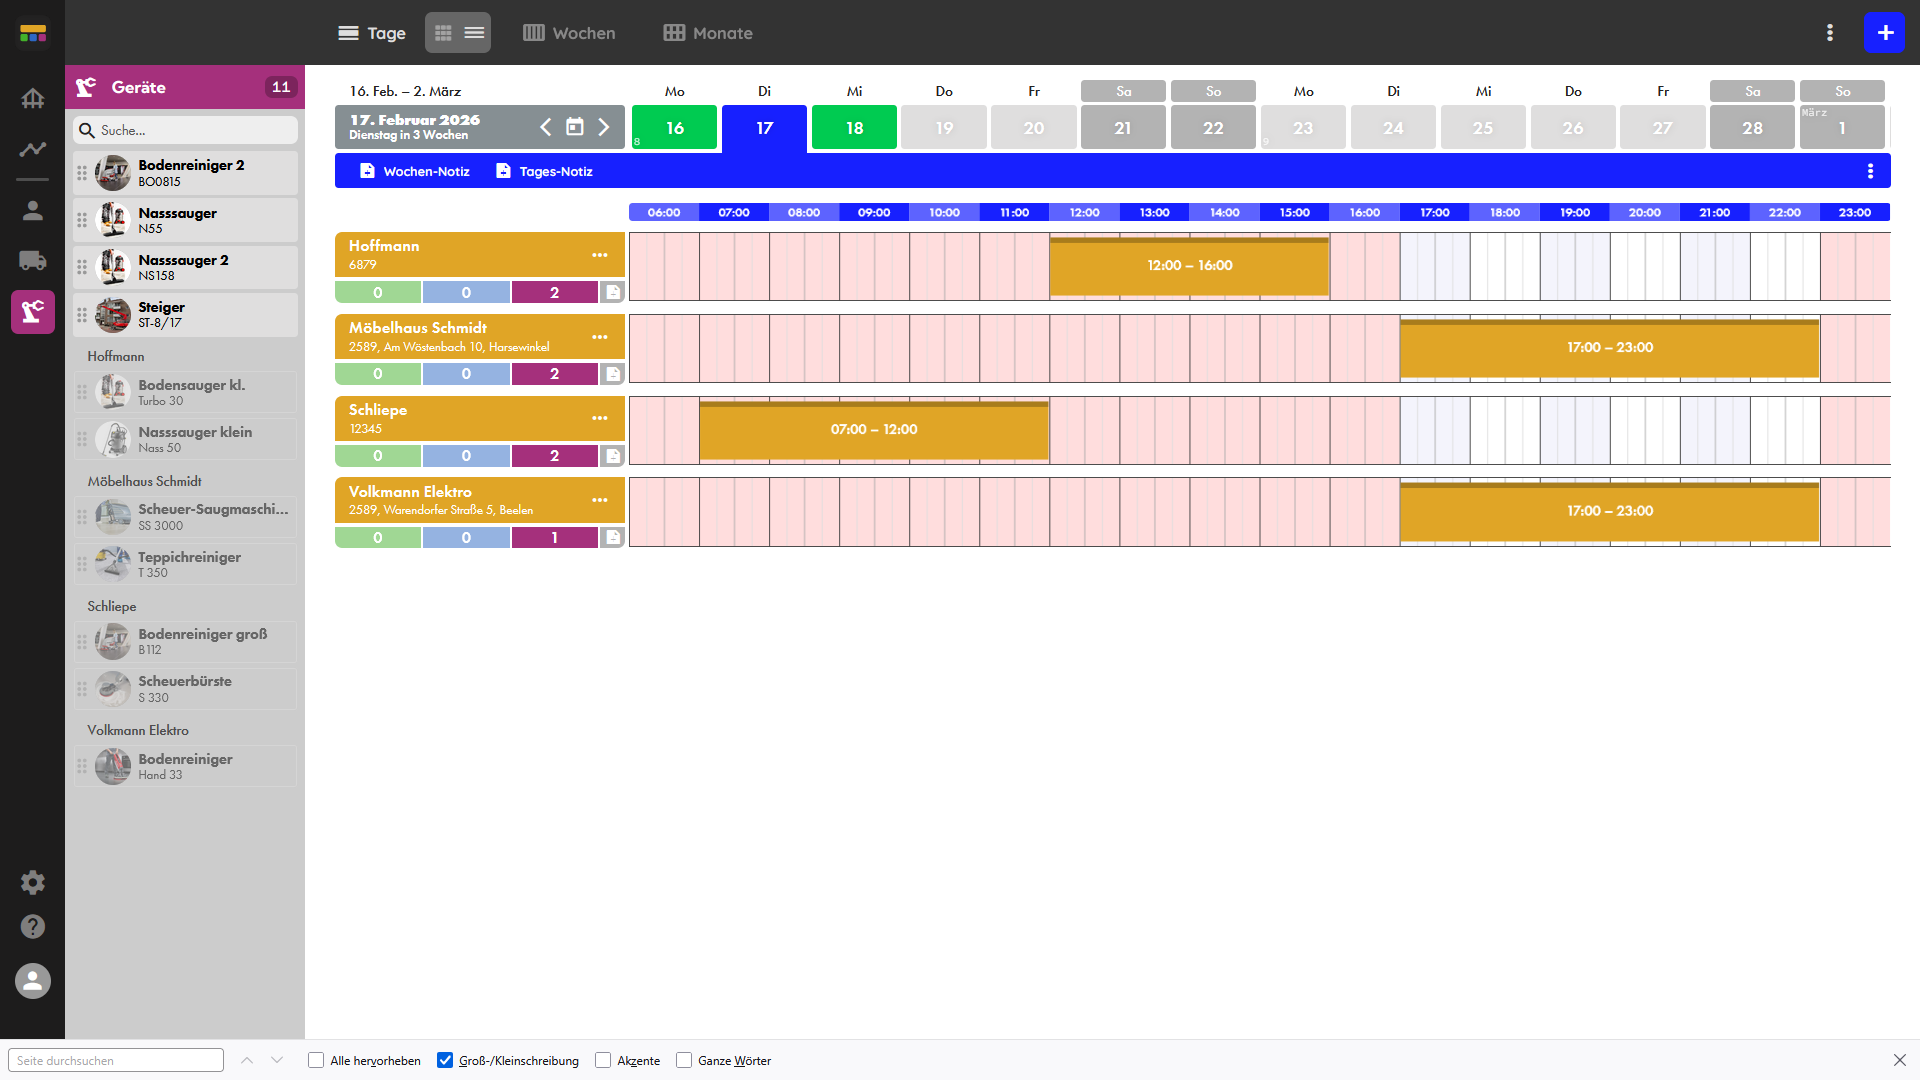The width and height of the screenshot is (1920, 1080).
Task: Click the blue plus add button
Action: click(1884, 33)
